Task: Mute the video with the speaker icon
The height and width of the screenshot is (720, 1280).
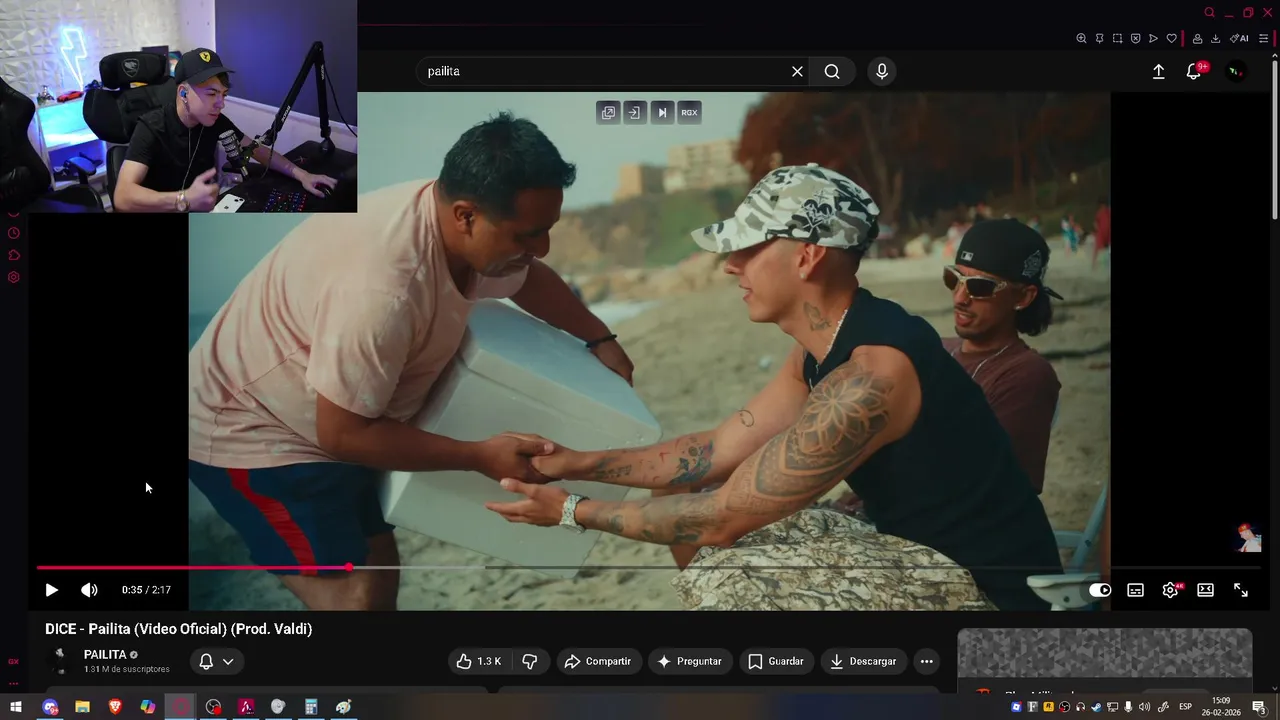Action: [x=89, y=590]
